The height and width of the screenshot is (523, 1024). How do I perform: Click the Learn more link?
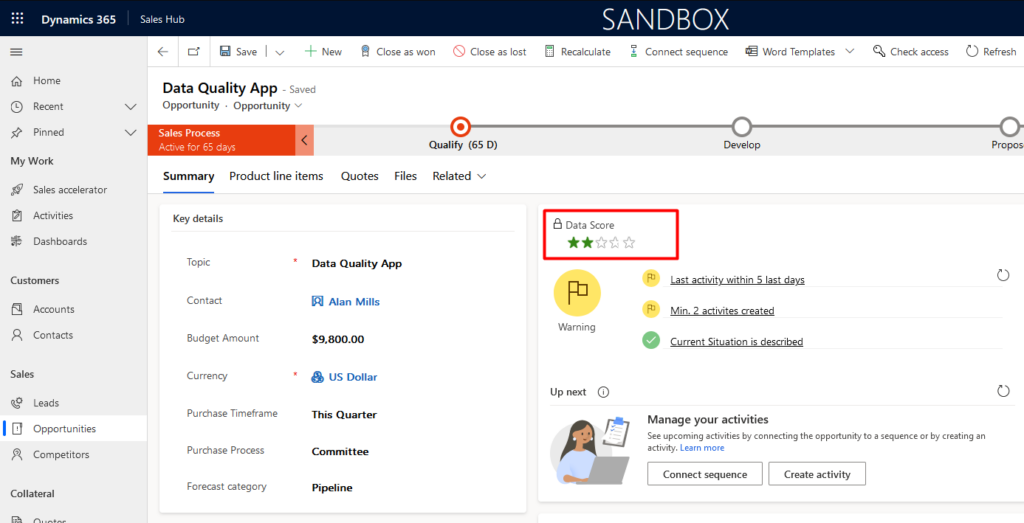click(702, 448)
